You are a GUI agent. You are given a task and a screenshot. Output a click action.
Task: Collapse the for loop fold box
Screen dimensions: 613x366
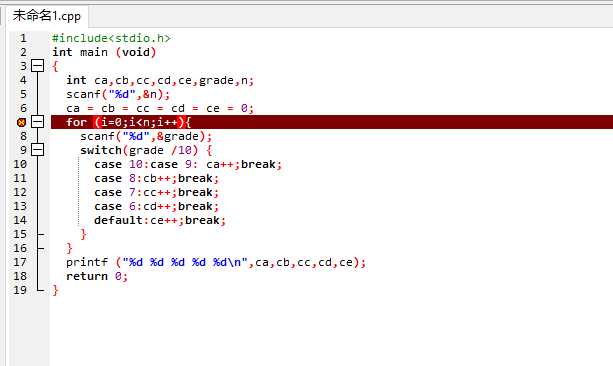pos(38,122)
